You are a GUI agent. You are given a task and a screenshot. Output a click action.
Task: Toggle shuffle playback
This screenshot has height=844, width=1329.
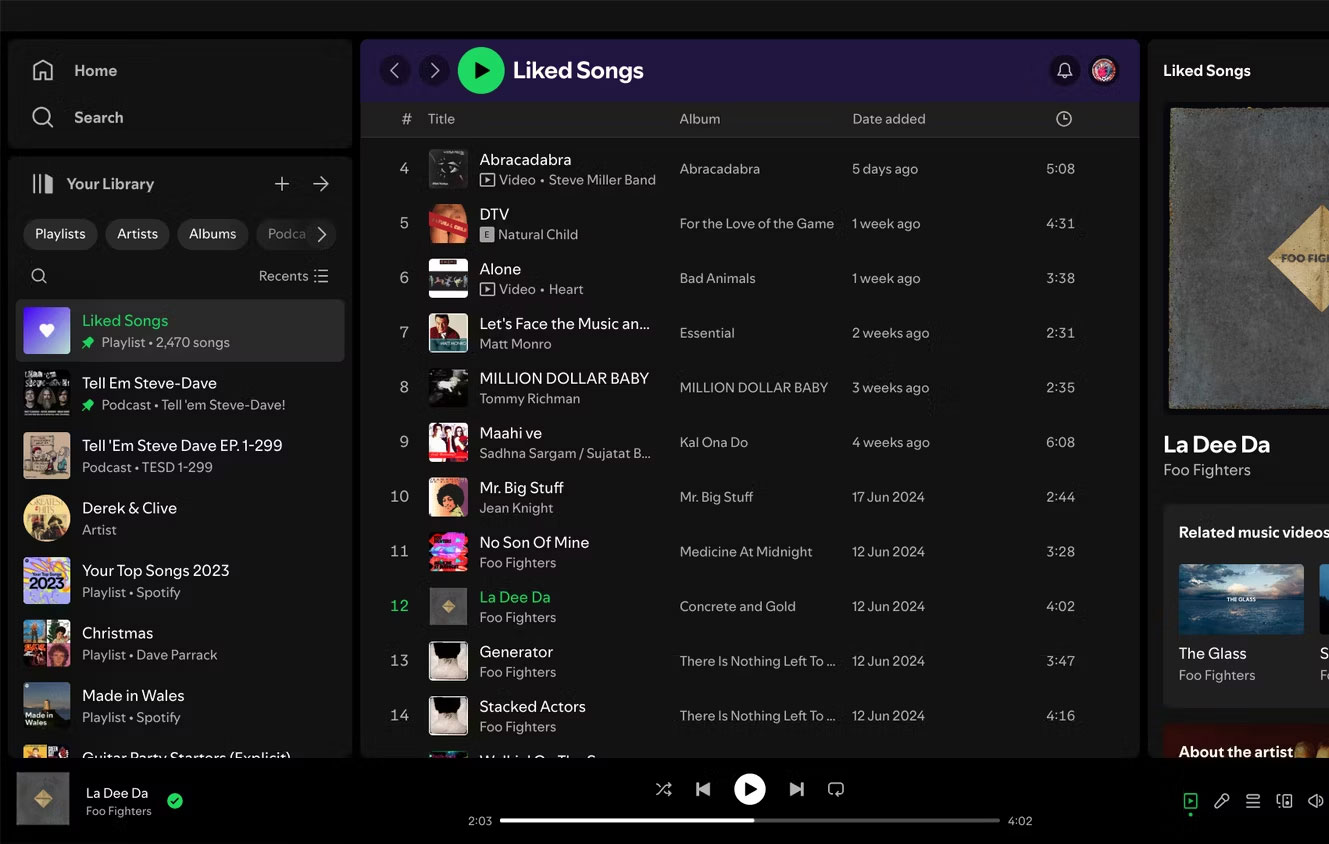(663, 789)
